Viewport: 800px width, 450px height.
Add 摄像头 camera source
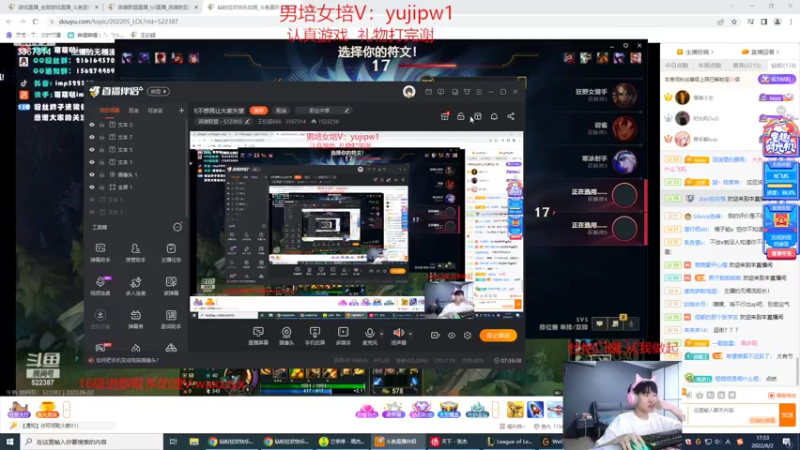[286, 336]
